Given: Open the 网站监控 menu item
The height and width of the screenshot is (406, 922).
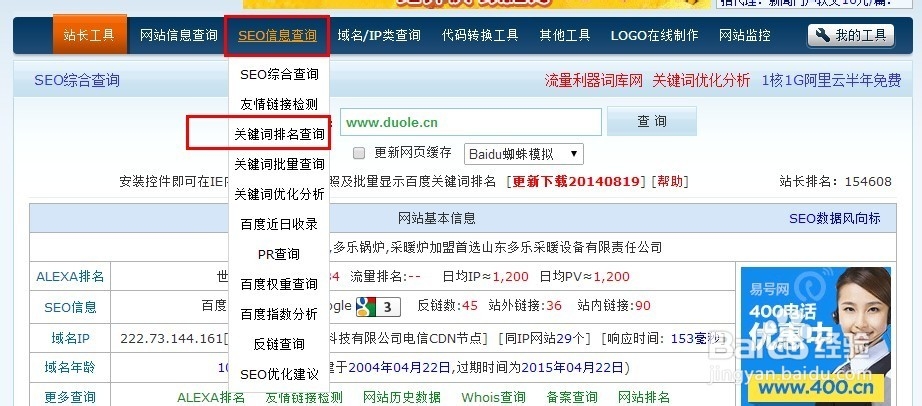Looking at the screenshot, I should pyautogui.click(x=744, y=35).
